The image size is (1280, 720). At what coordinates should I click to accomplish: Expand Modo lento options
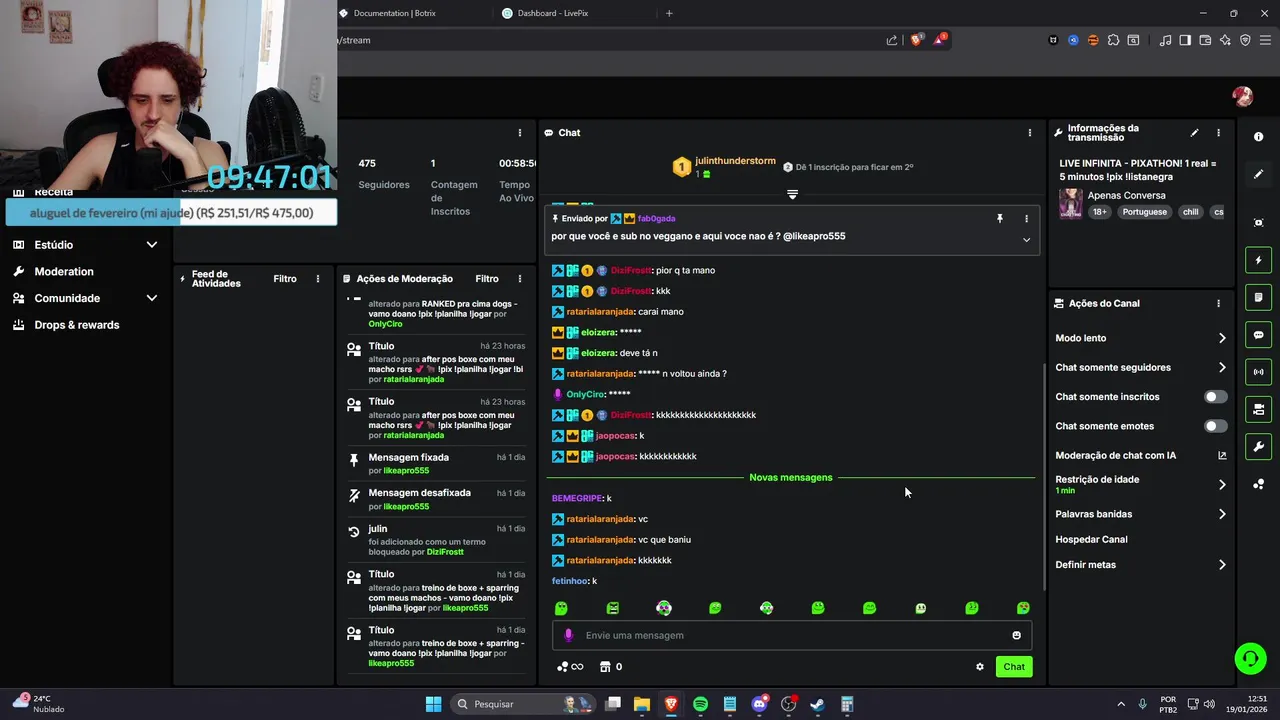[x=1222, y=338]
